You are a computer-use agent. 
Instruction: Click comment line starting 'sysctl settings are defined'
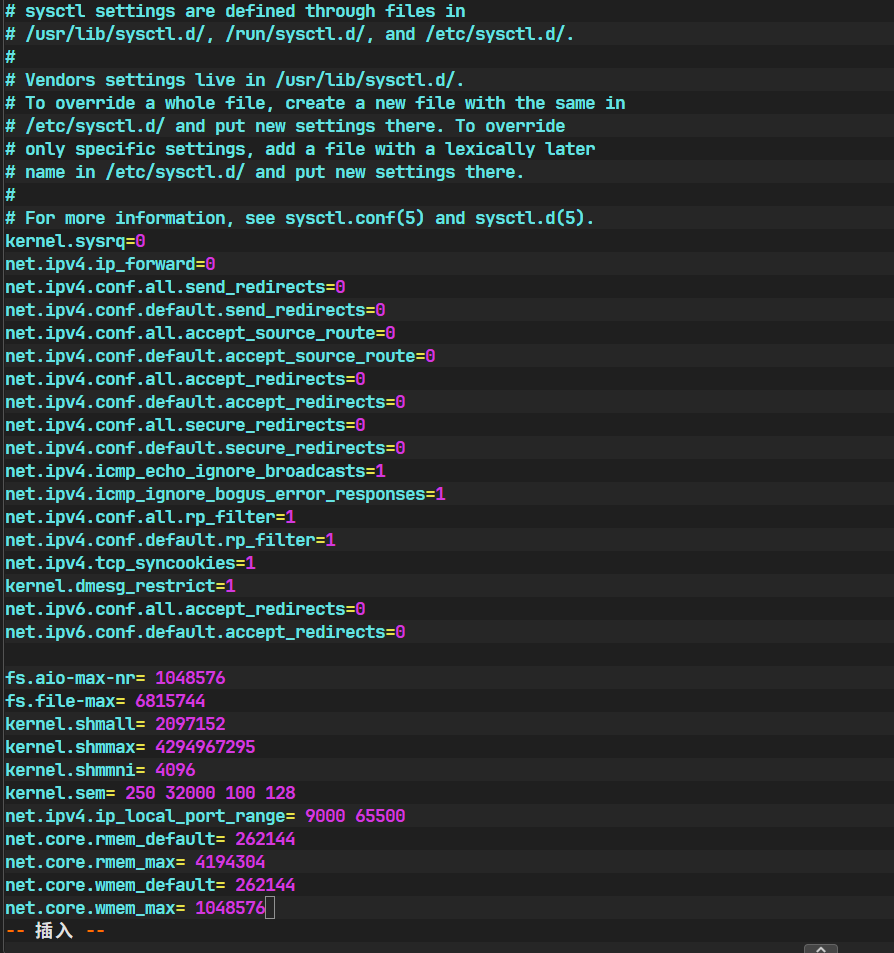click(235, 12)
